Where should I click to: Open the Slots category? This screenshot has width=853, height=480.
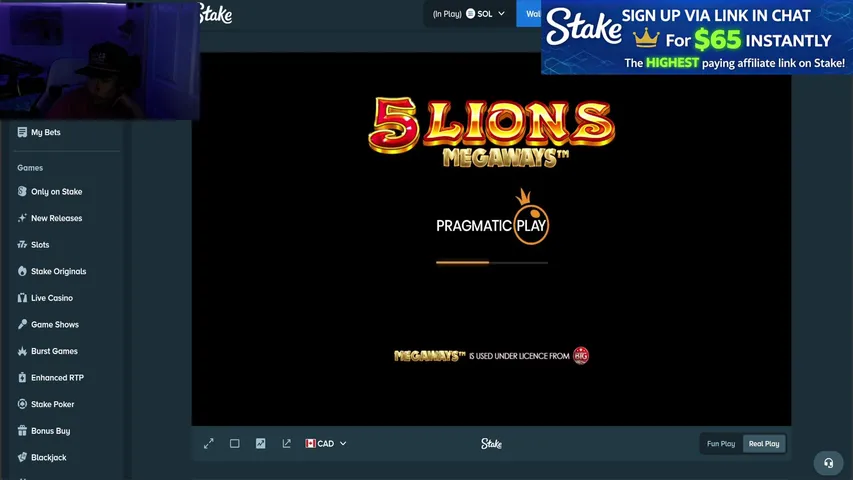point(40,245)
